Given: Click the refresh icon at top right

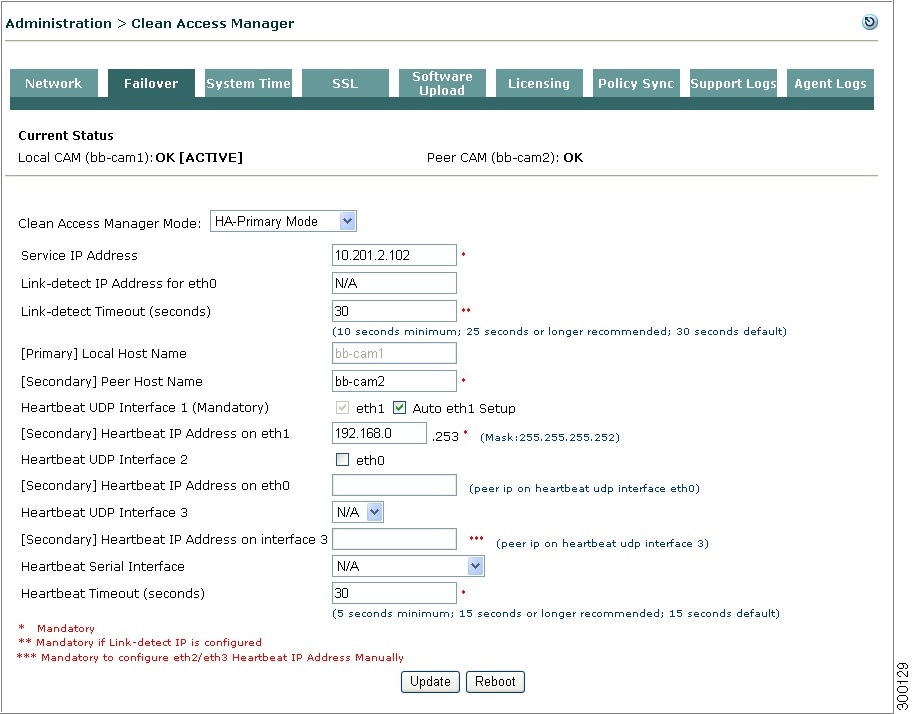Looking at the screenshot, I should (x=870, y=22).
